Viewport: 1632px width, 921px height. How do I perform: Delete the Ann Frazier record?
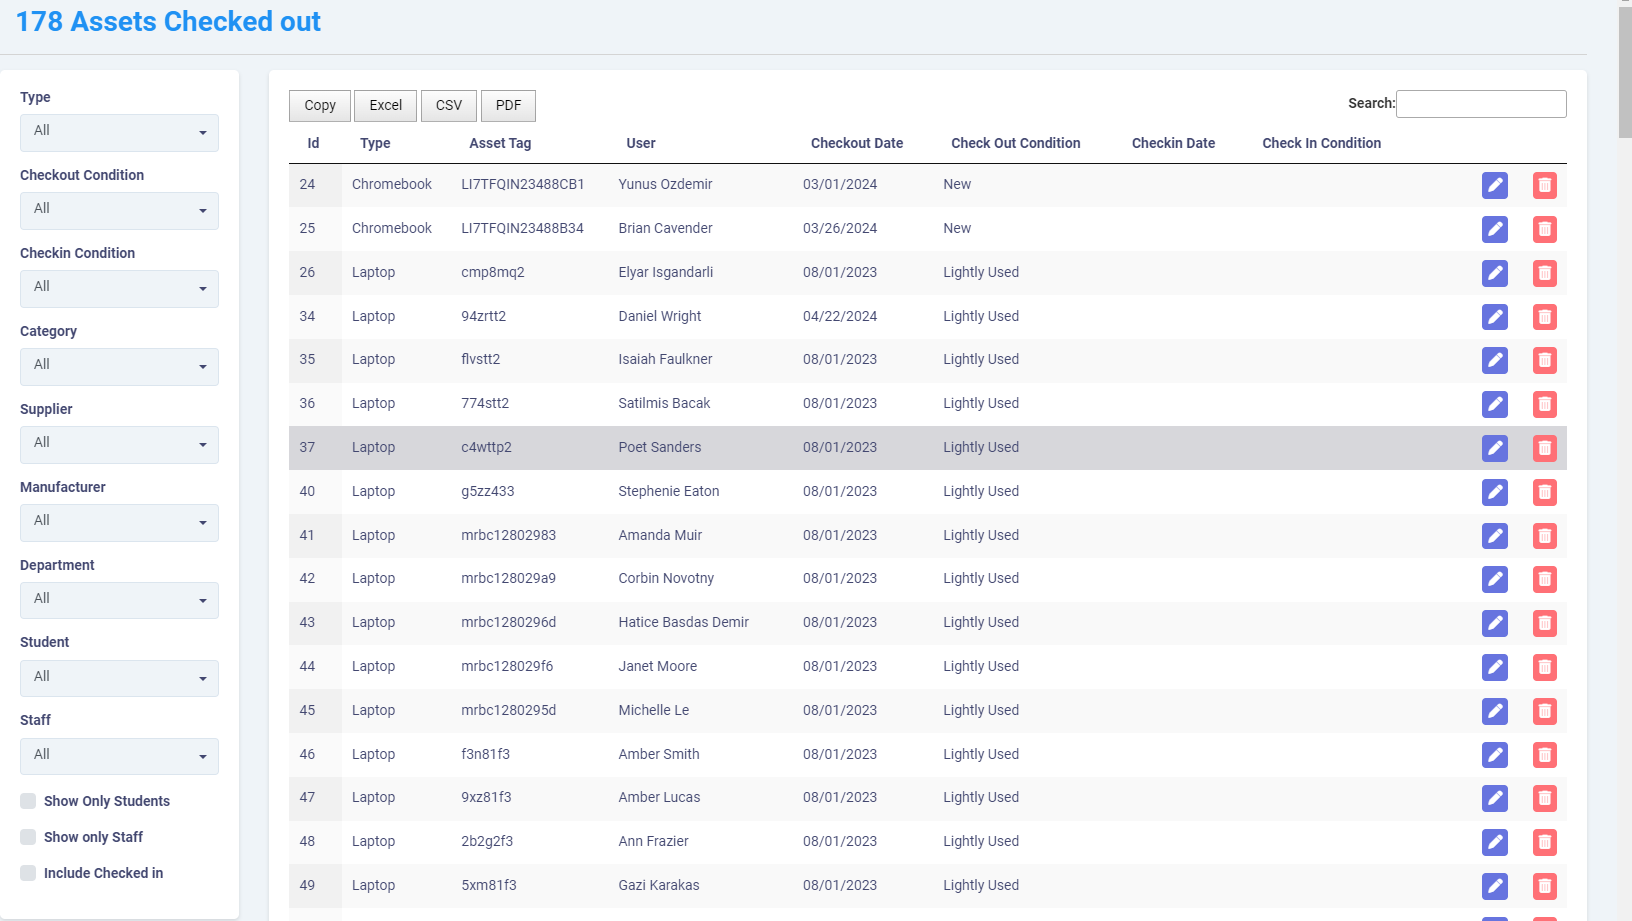pos(1545,842)
